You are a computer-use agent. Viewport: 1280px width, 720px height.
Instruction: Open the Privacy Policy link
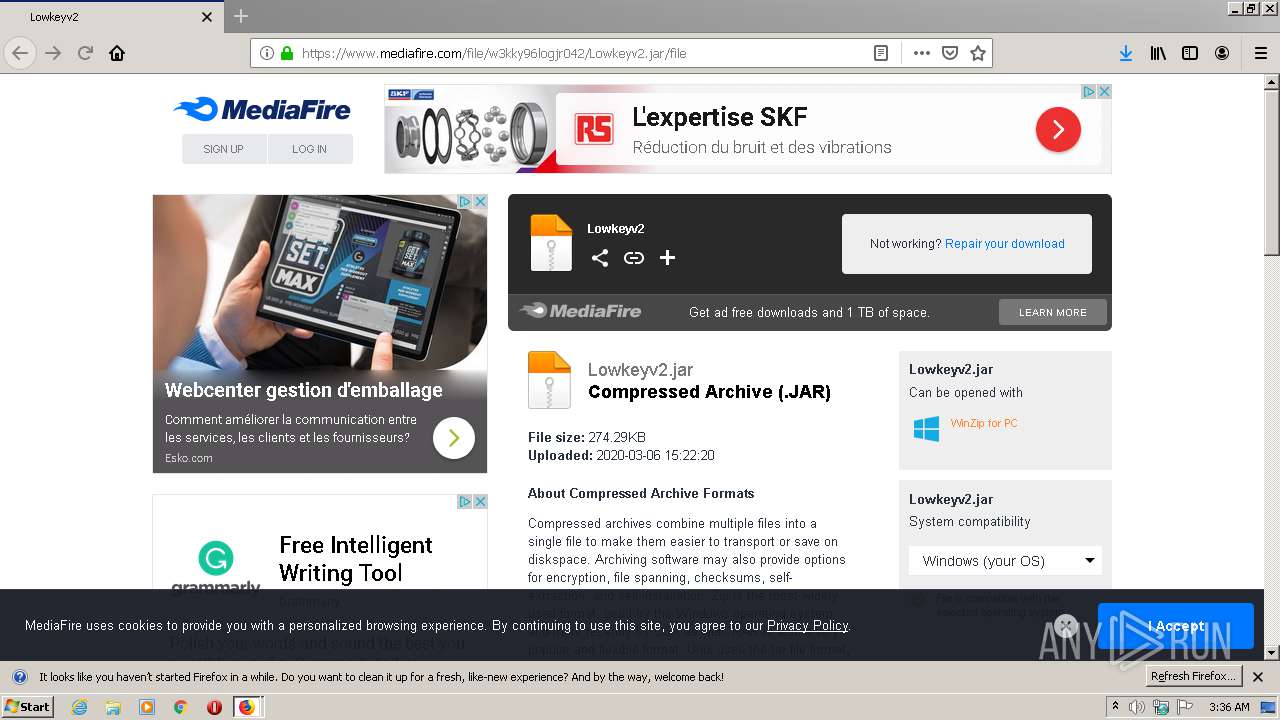[x=807, y=625]
